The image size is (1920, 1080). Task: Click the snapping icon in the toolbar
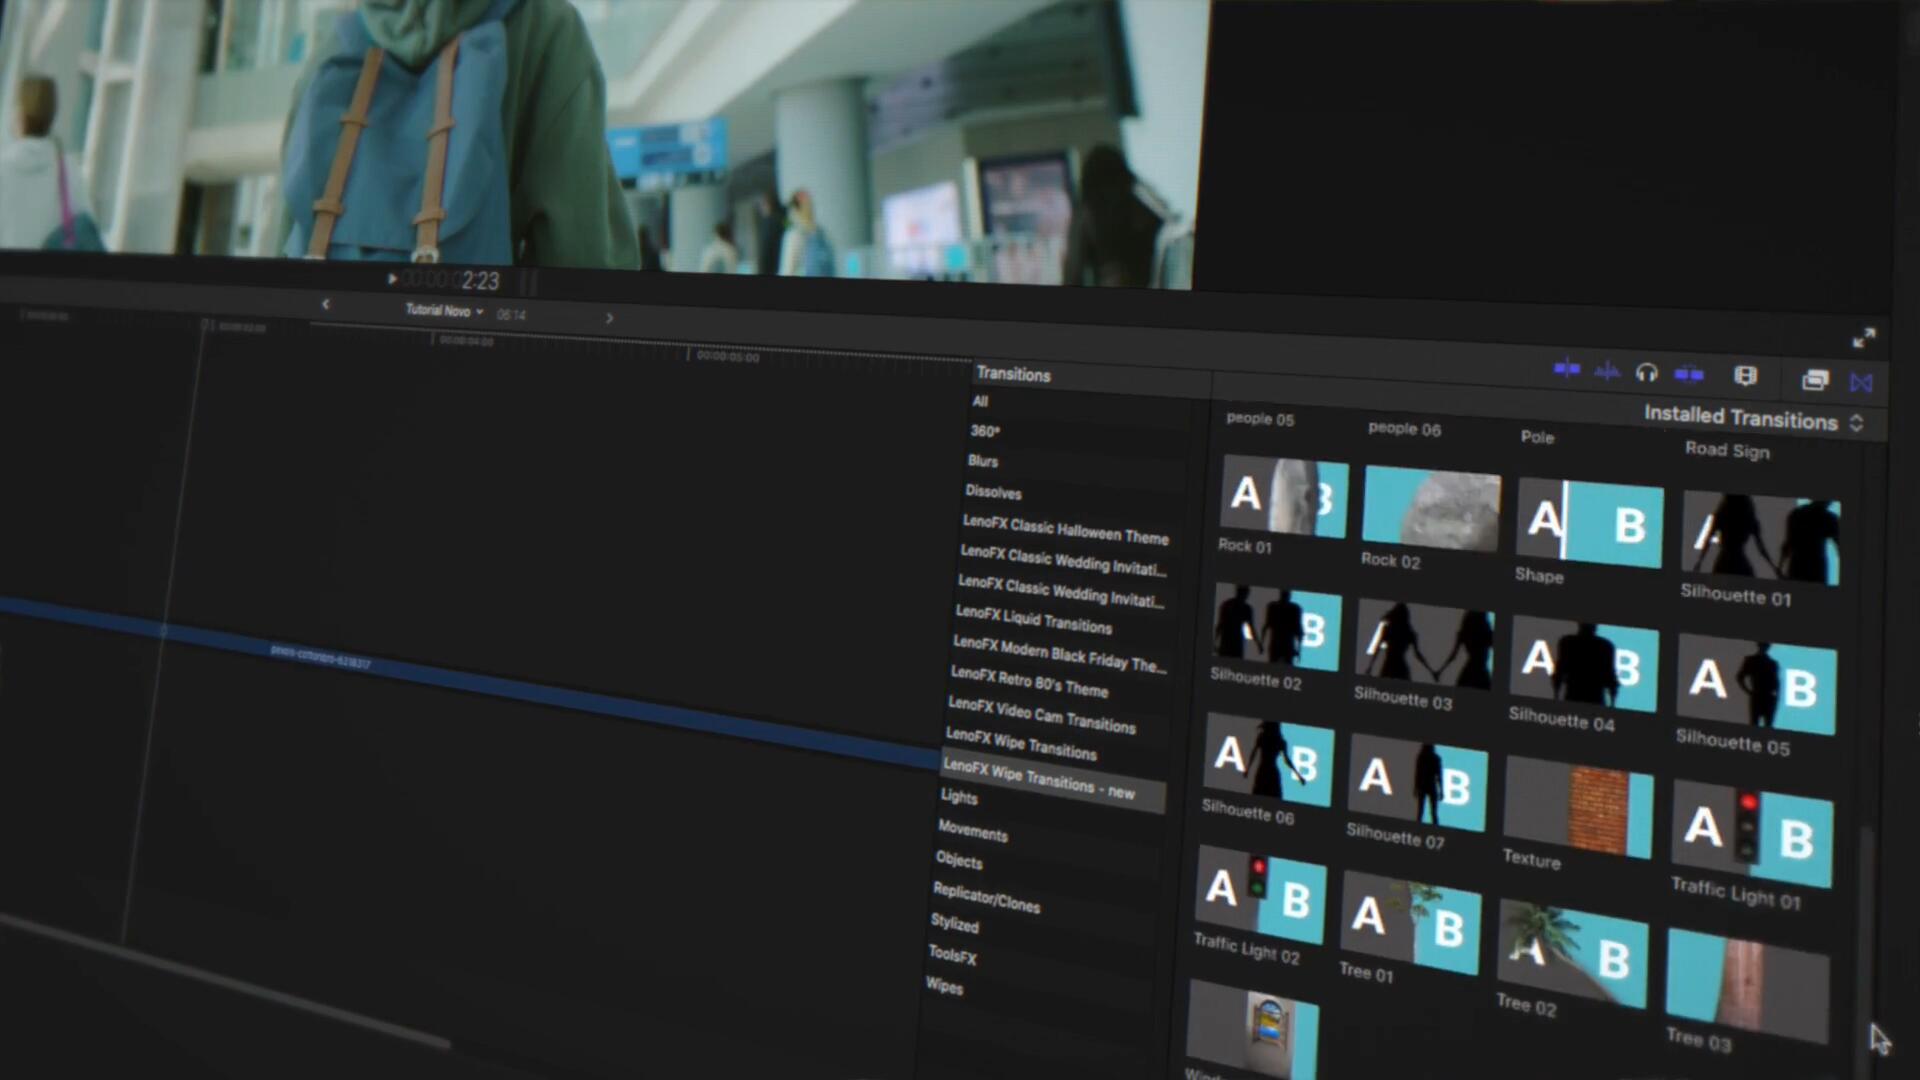(1689, 375)
